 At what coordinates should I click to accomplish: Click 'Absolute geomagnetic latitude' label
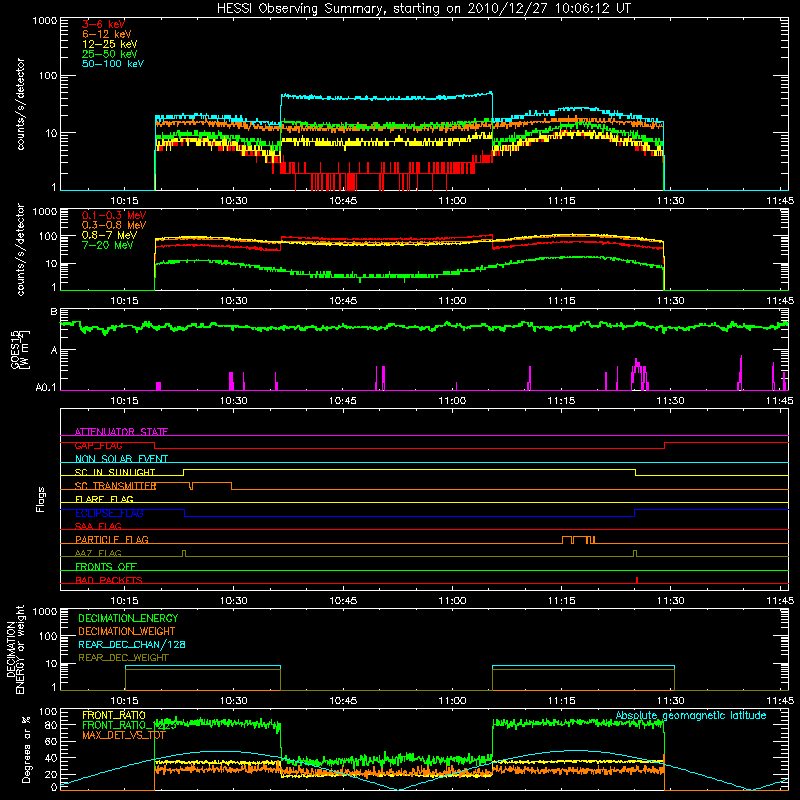(691, 715)
